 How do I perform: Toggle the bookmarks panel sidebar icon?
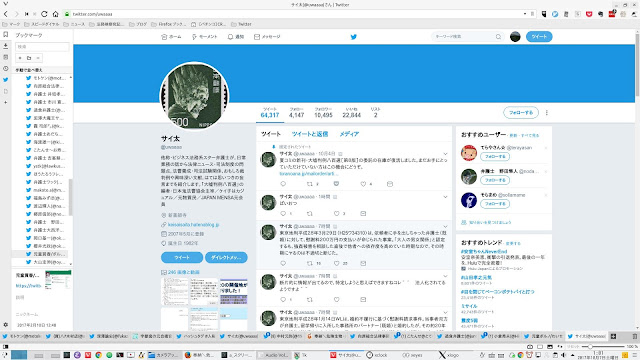6,35
